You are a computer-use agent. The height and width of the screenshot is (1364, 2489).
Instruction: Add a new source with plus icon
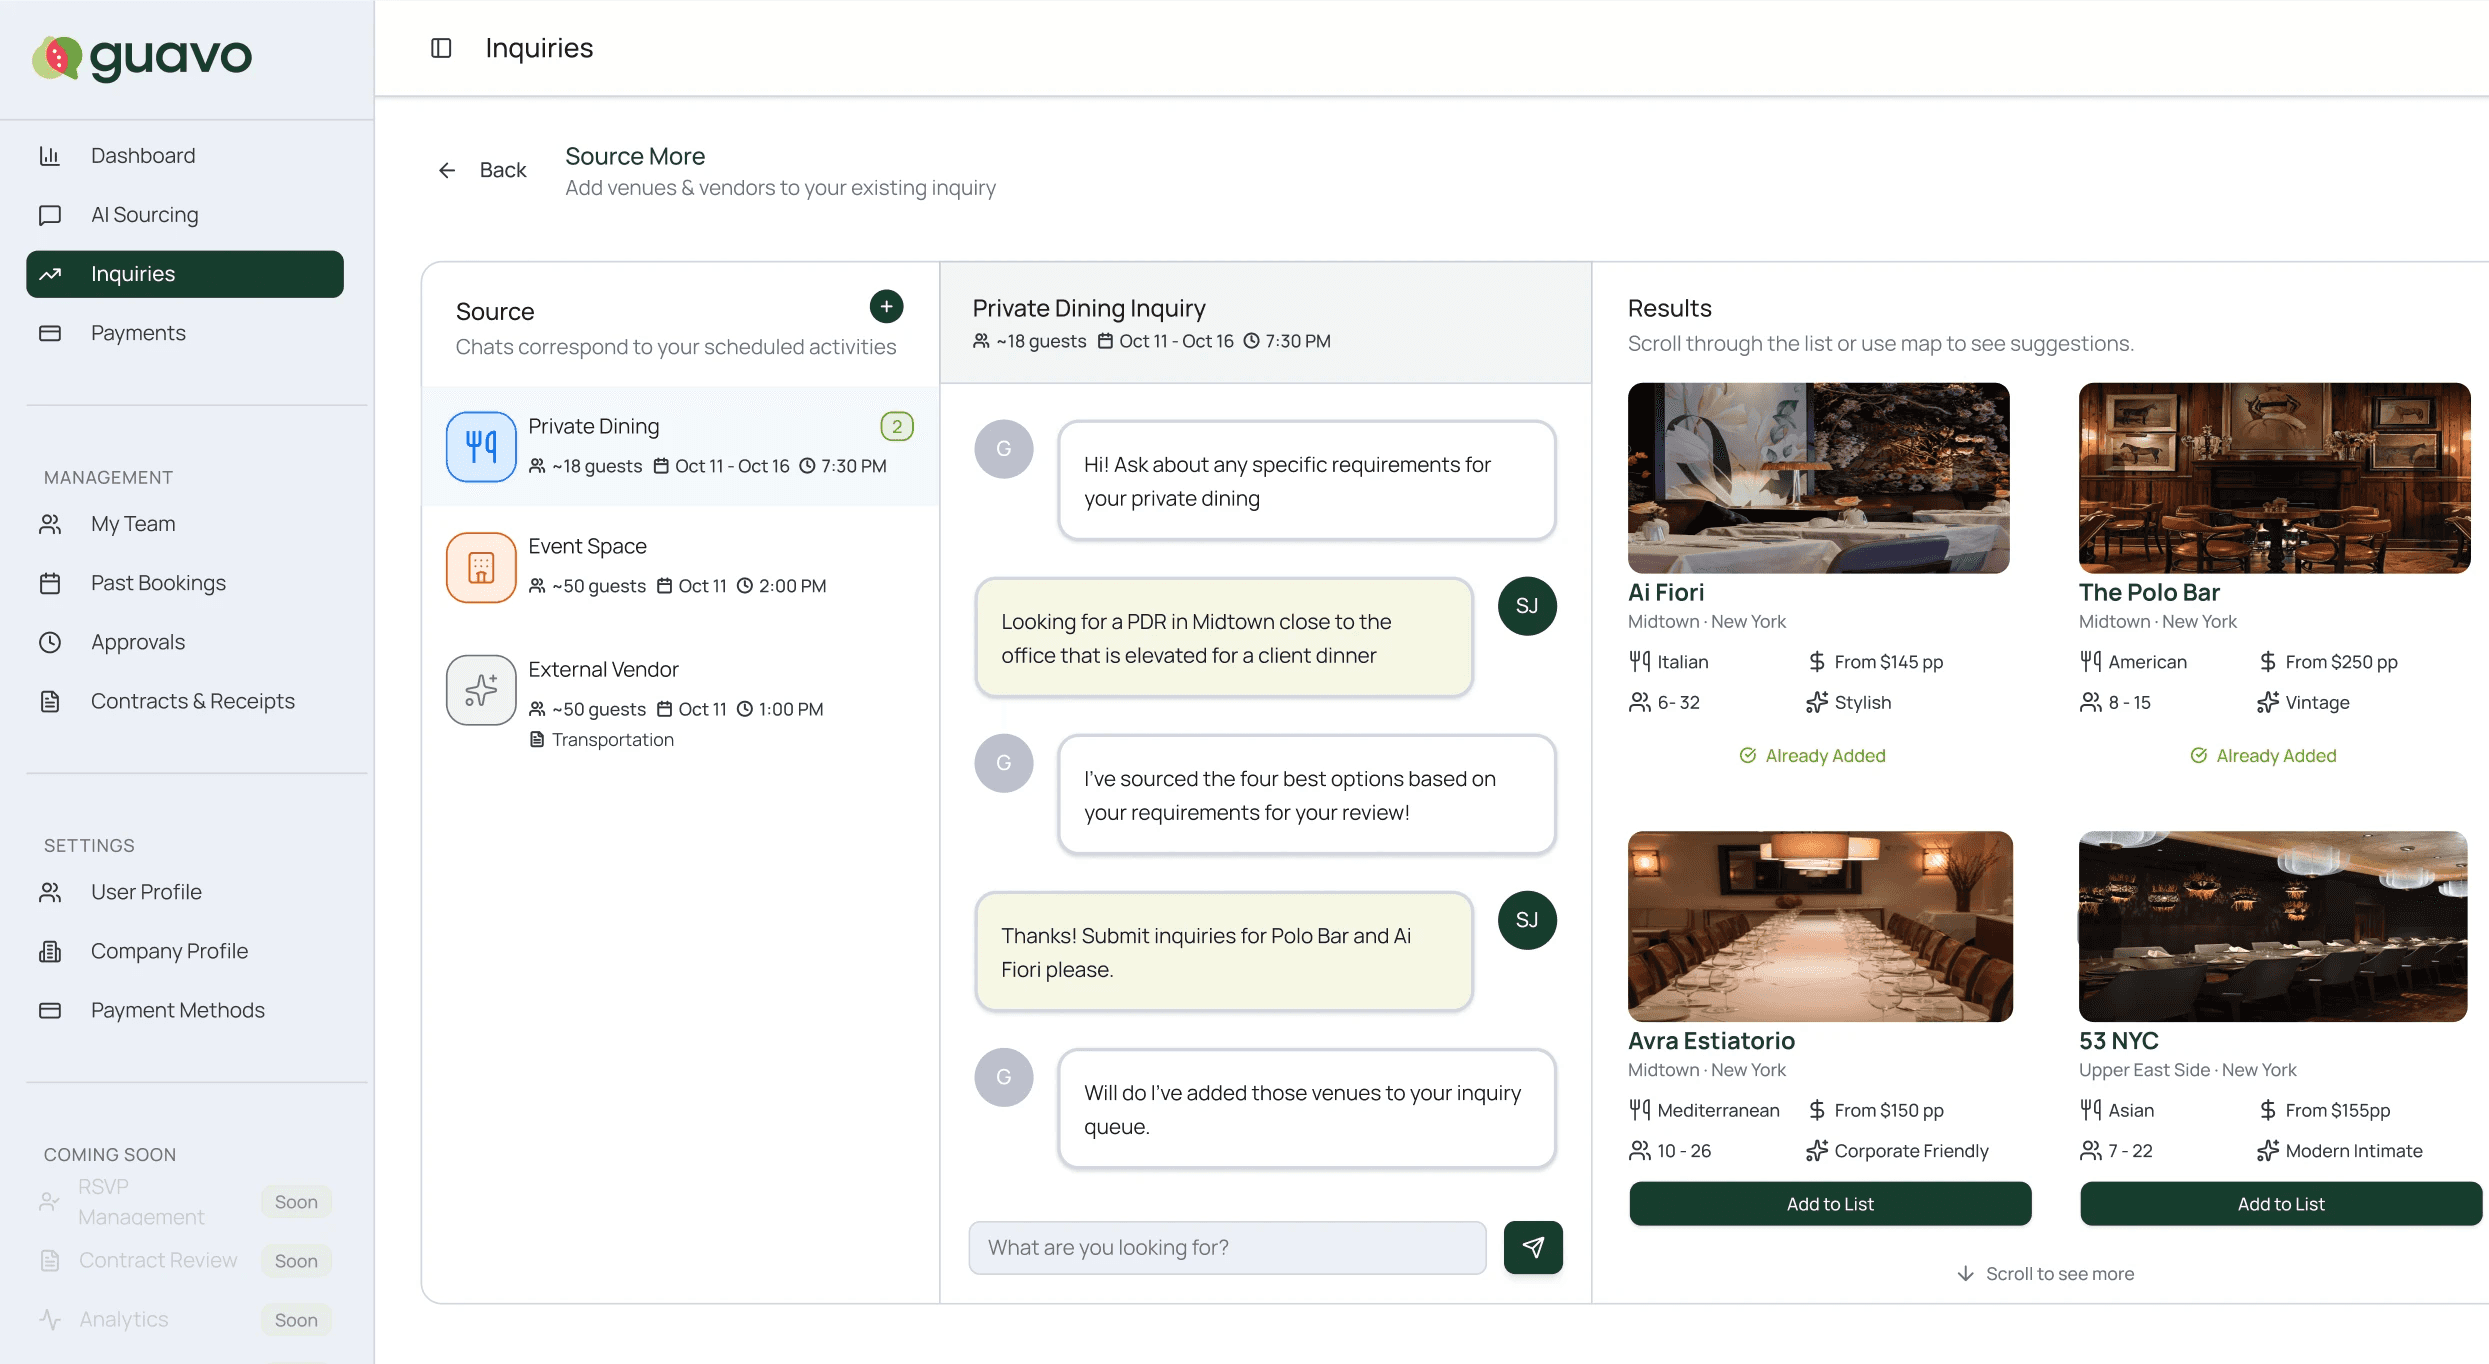(886, 306)
